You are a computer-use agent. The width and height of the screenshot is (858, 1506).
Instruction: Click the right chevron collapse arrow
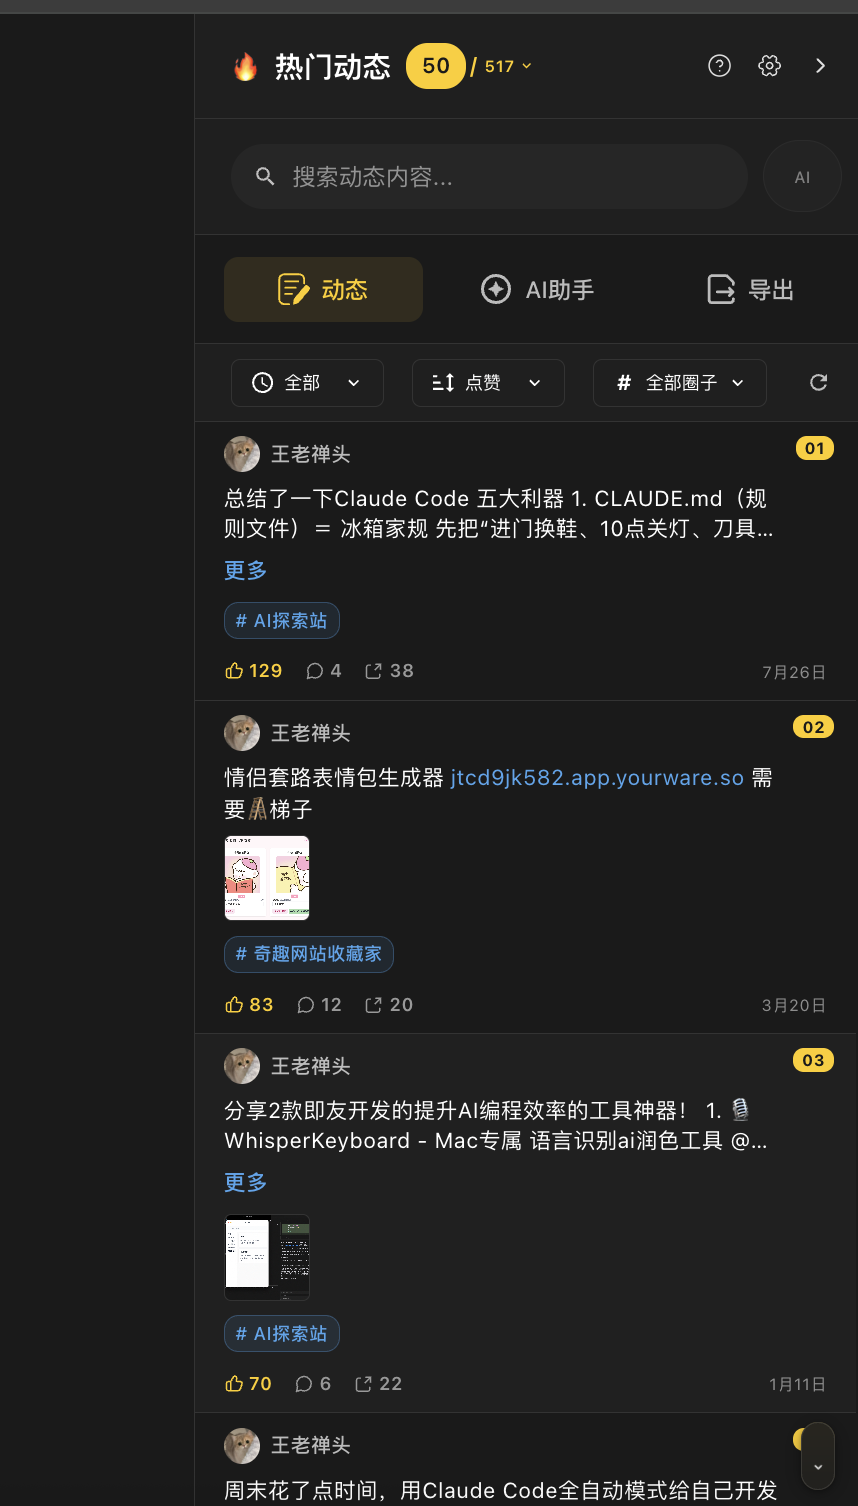pos(820,66)
